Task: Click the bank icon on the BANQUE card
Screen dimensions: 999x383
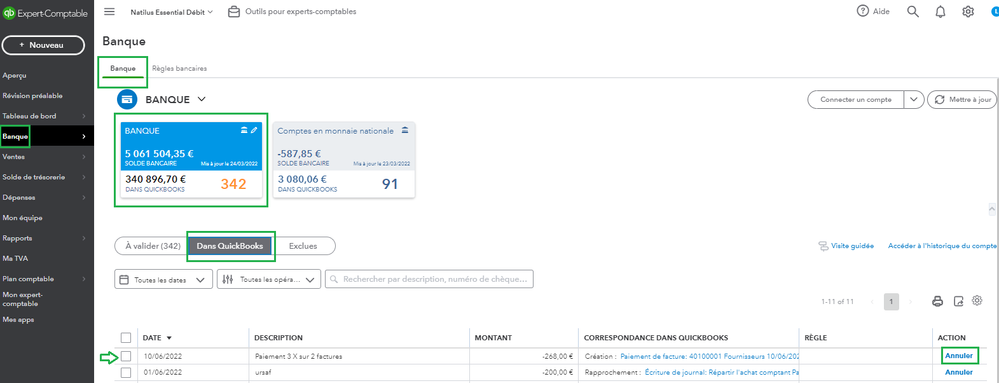Action: pos(243,130)
